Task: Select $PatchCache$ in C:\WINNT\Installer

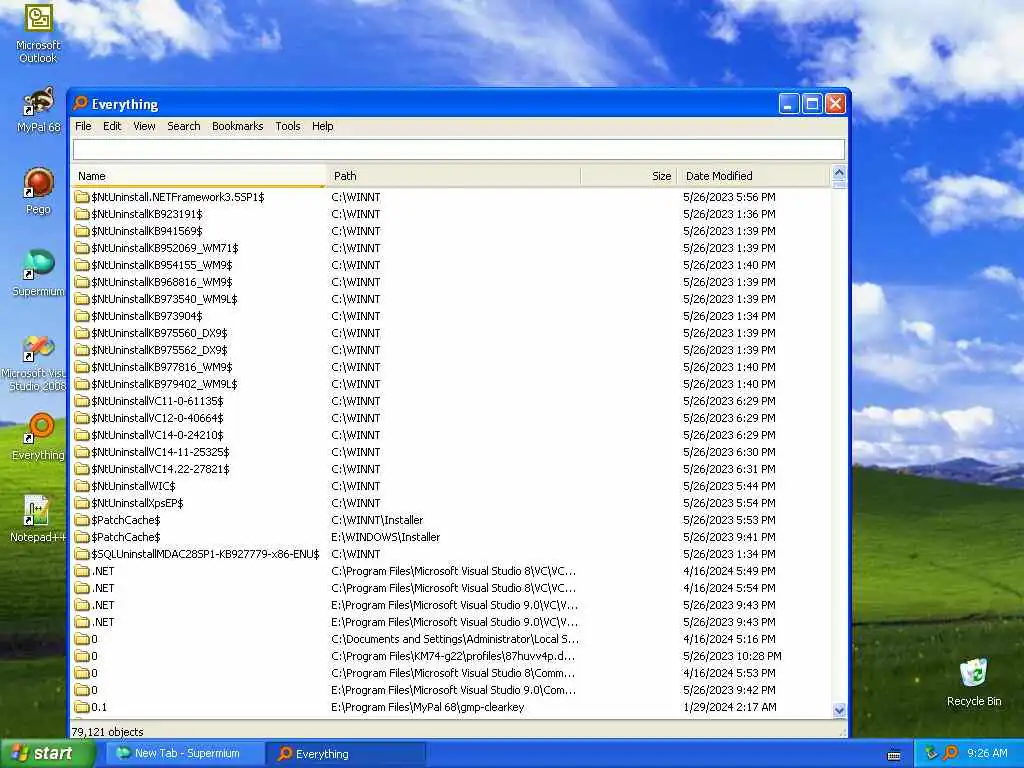Action: [451, 520]
